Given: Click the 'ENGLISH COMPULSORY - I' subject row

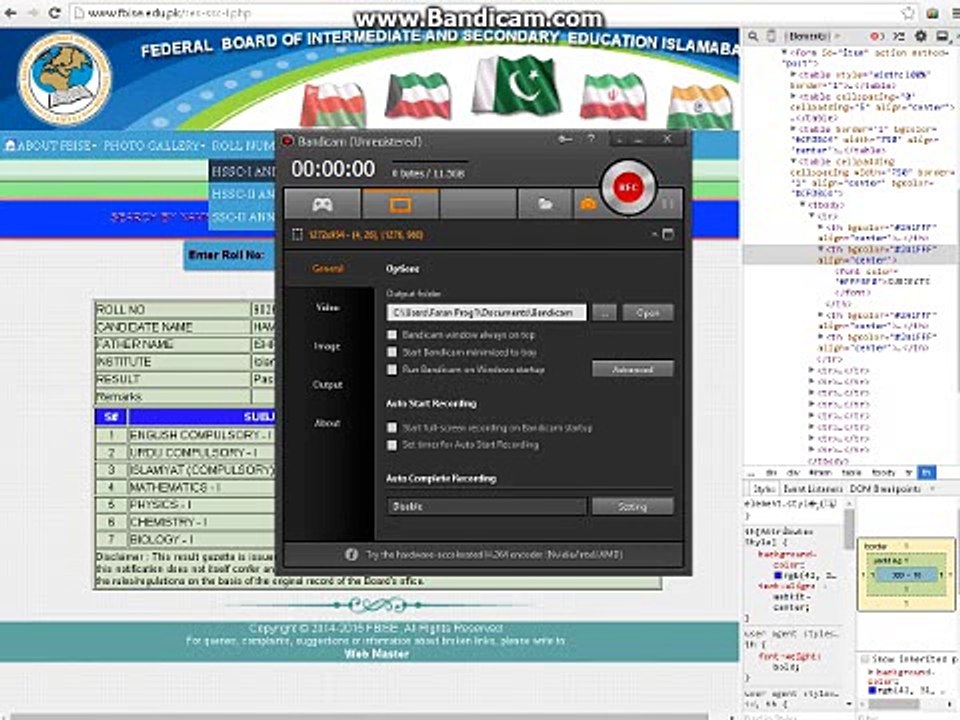Looking at the screenshot, I should (x=201, y=435).
